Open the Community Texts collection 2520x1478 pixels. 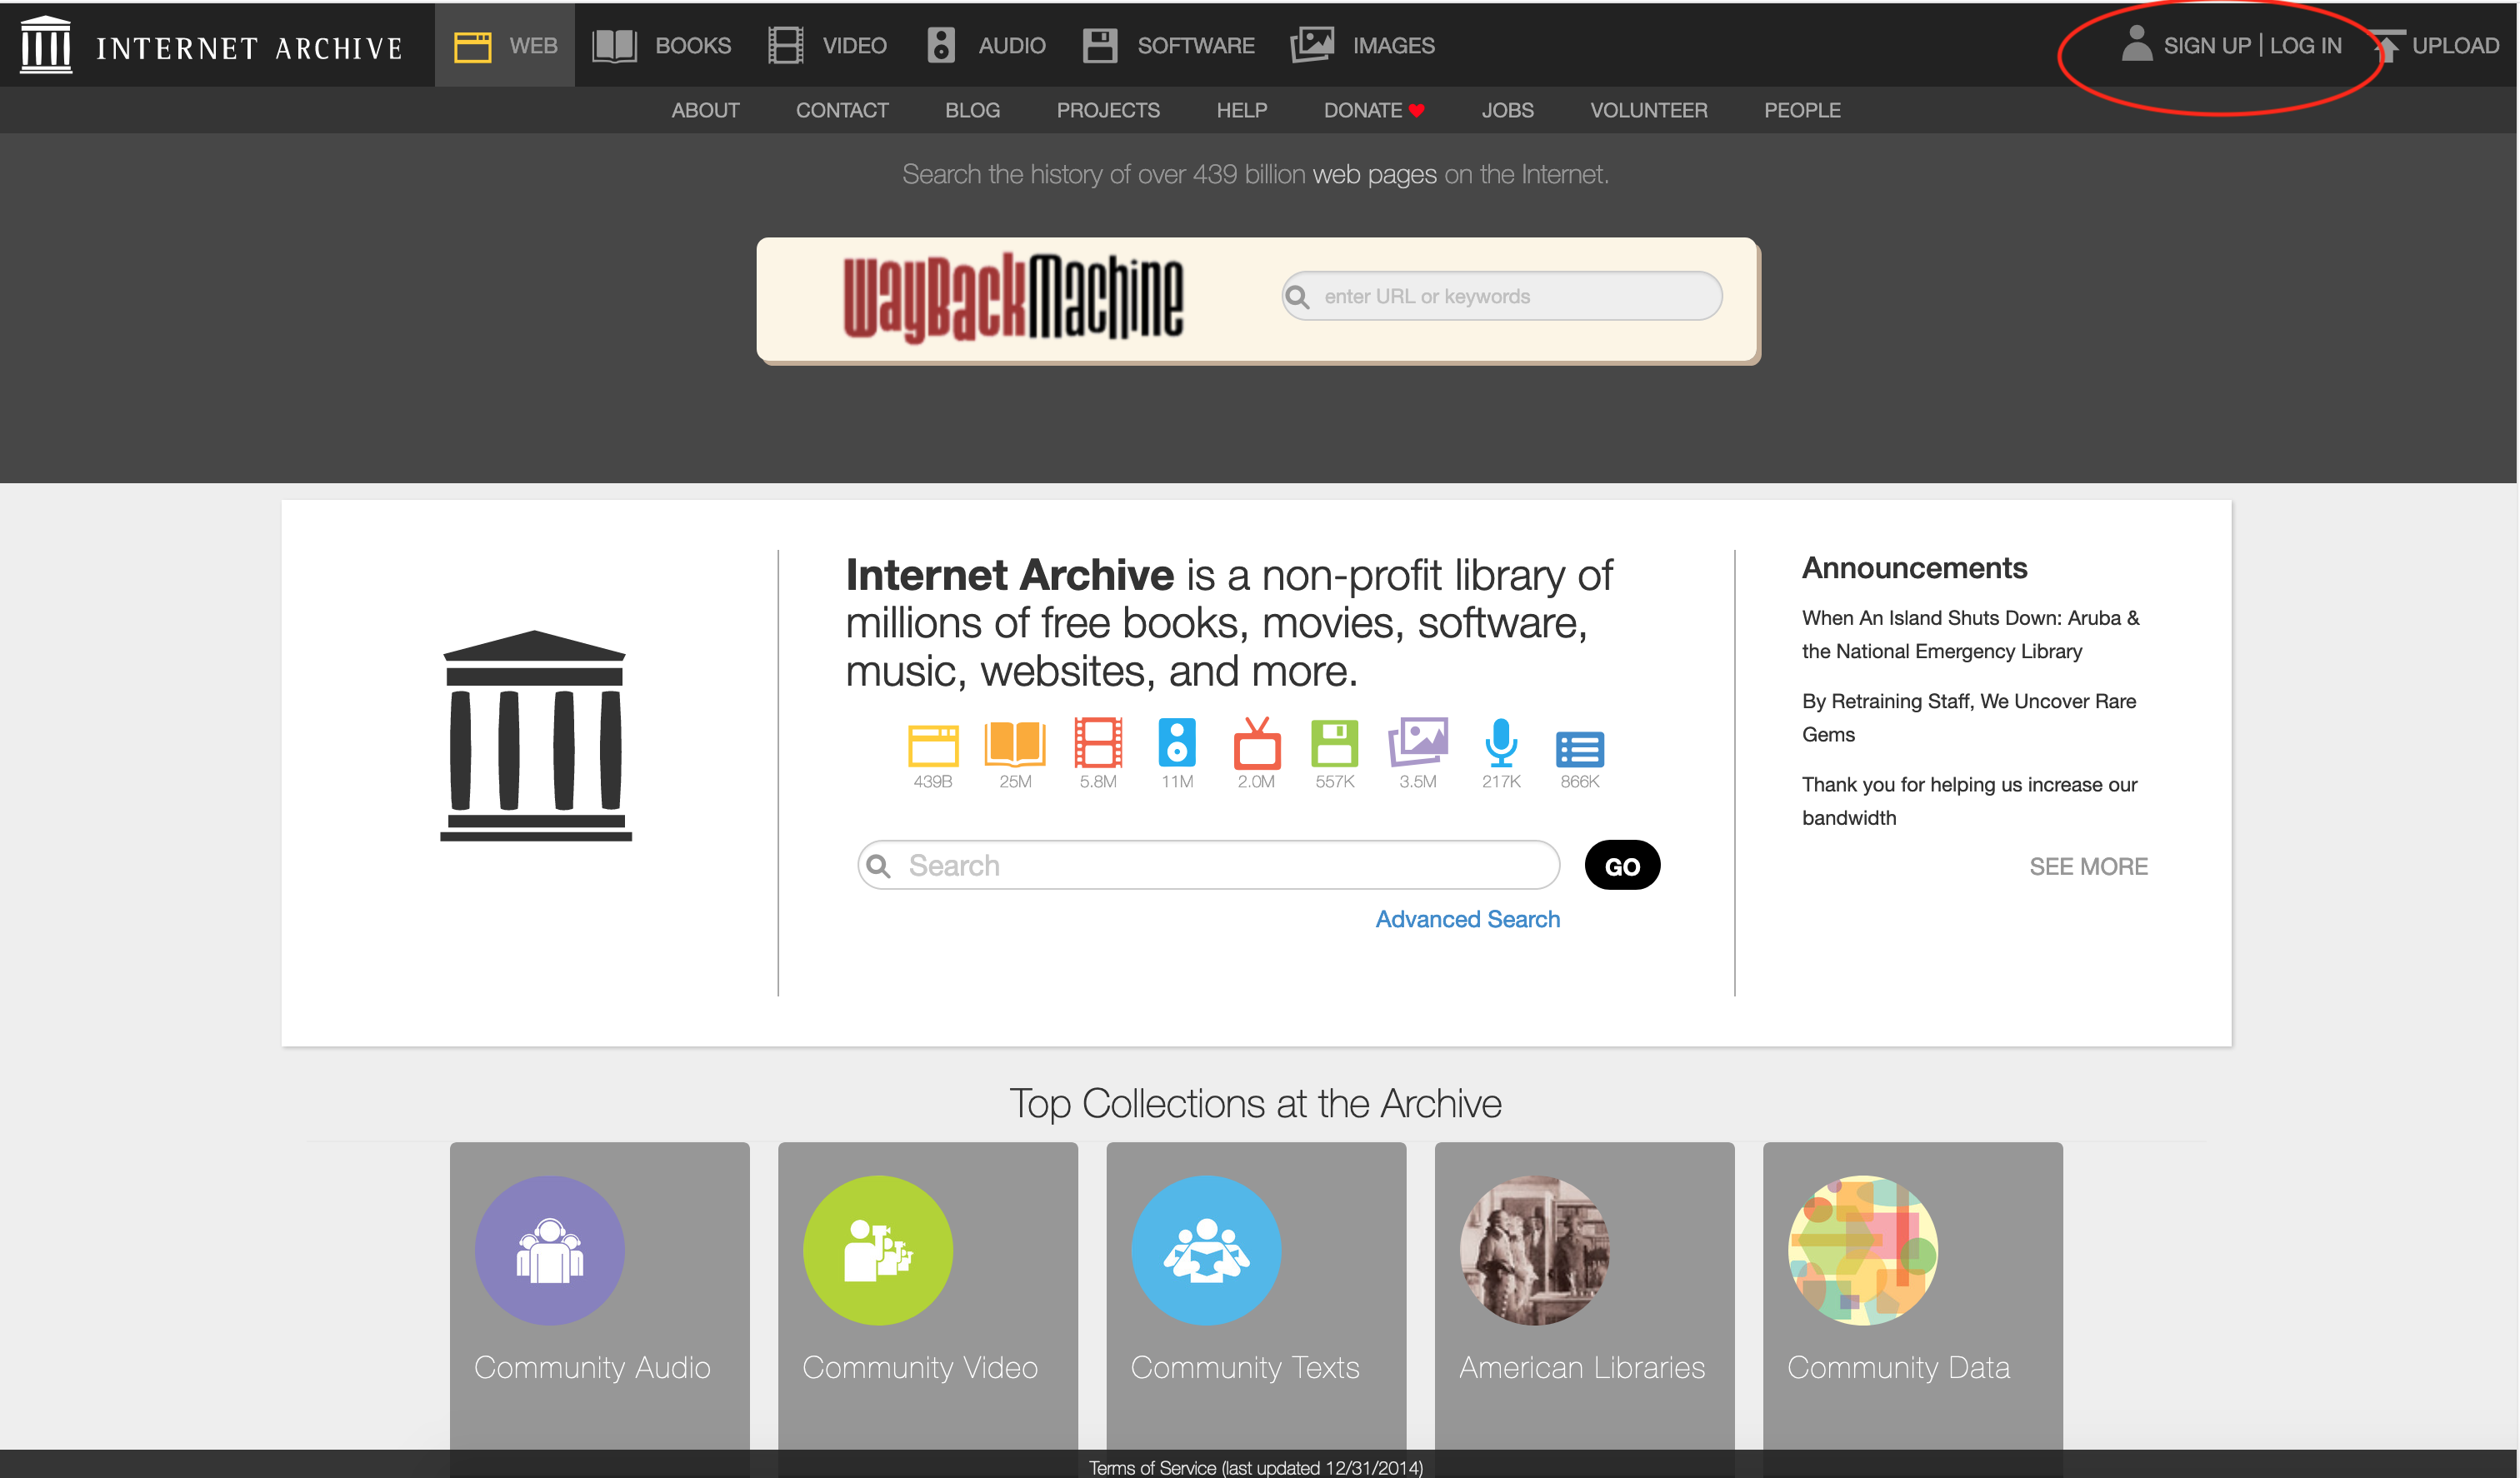(x=1256, y=1296)
